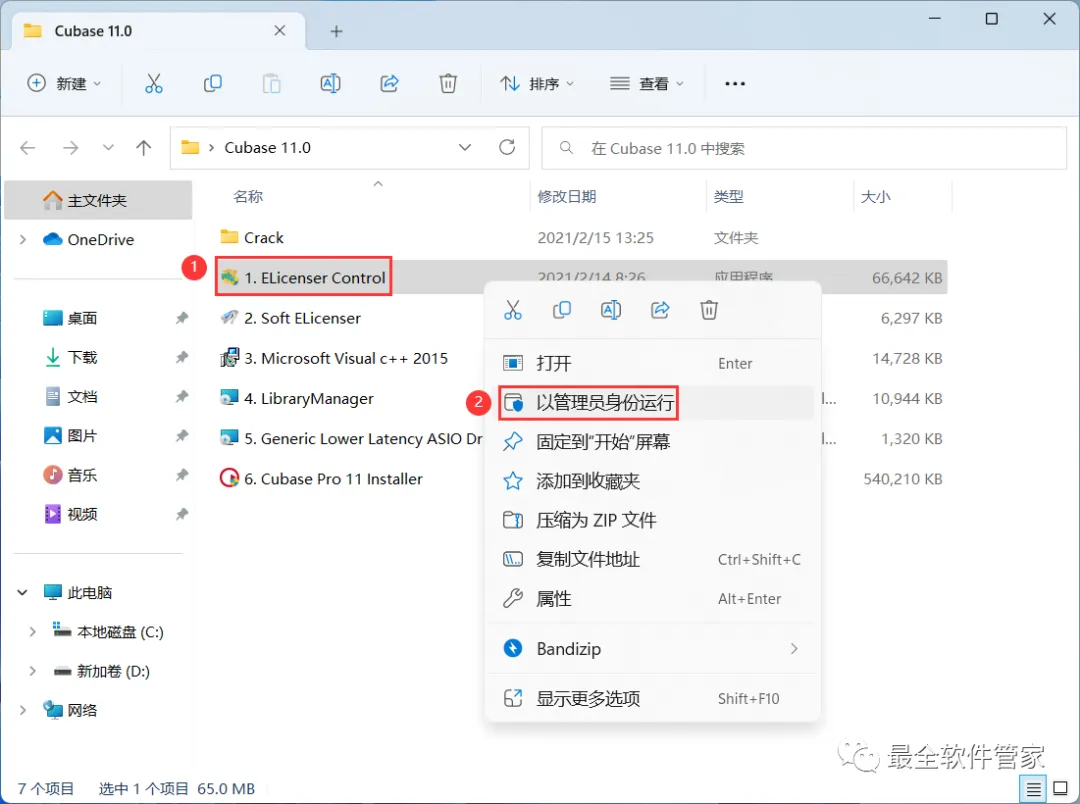Click the Soft ELicenser file icon
Viewport: 1080px width, 804px height.
[x=229, y=318]
